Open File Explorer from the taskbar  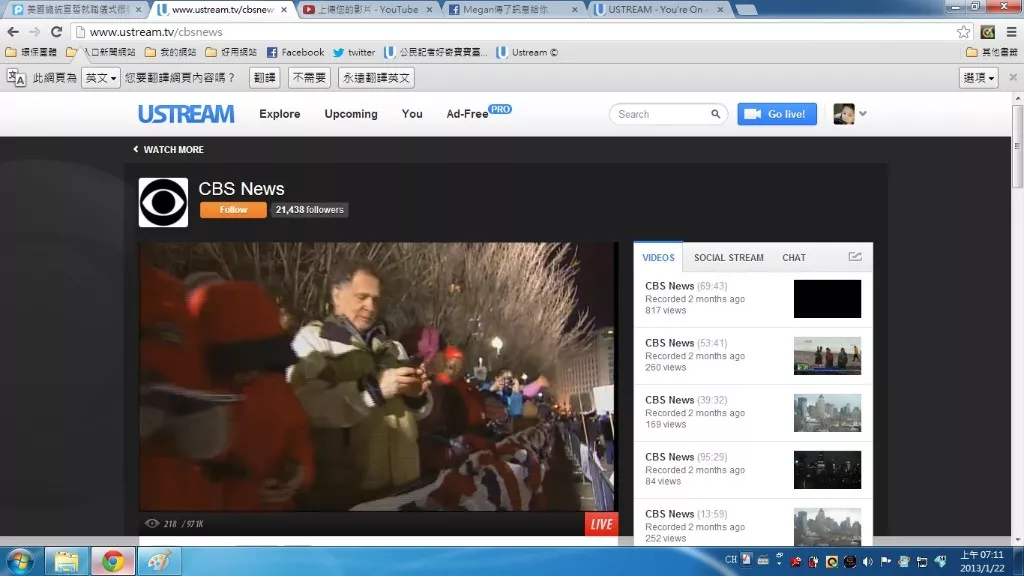(66, 561)
